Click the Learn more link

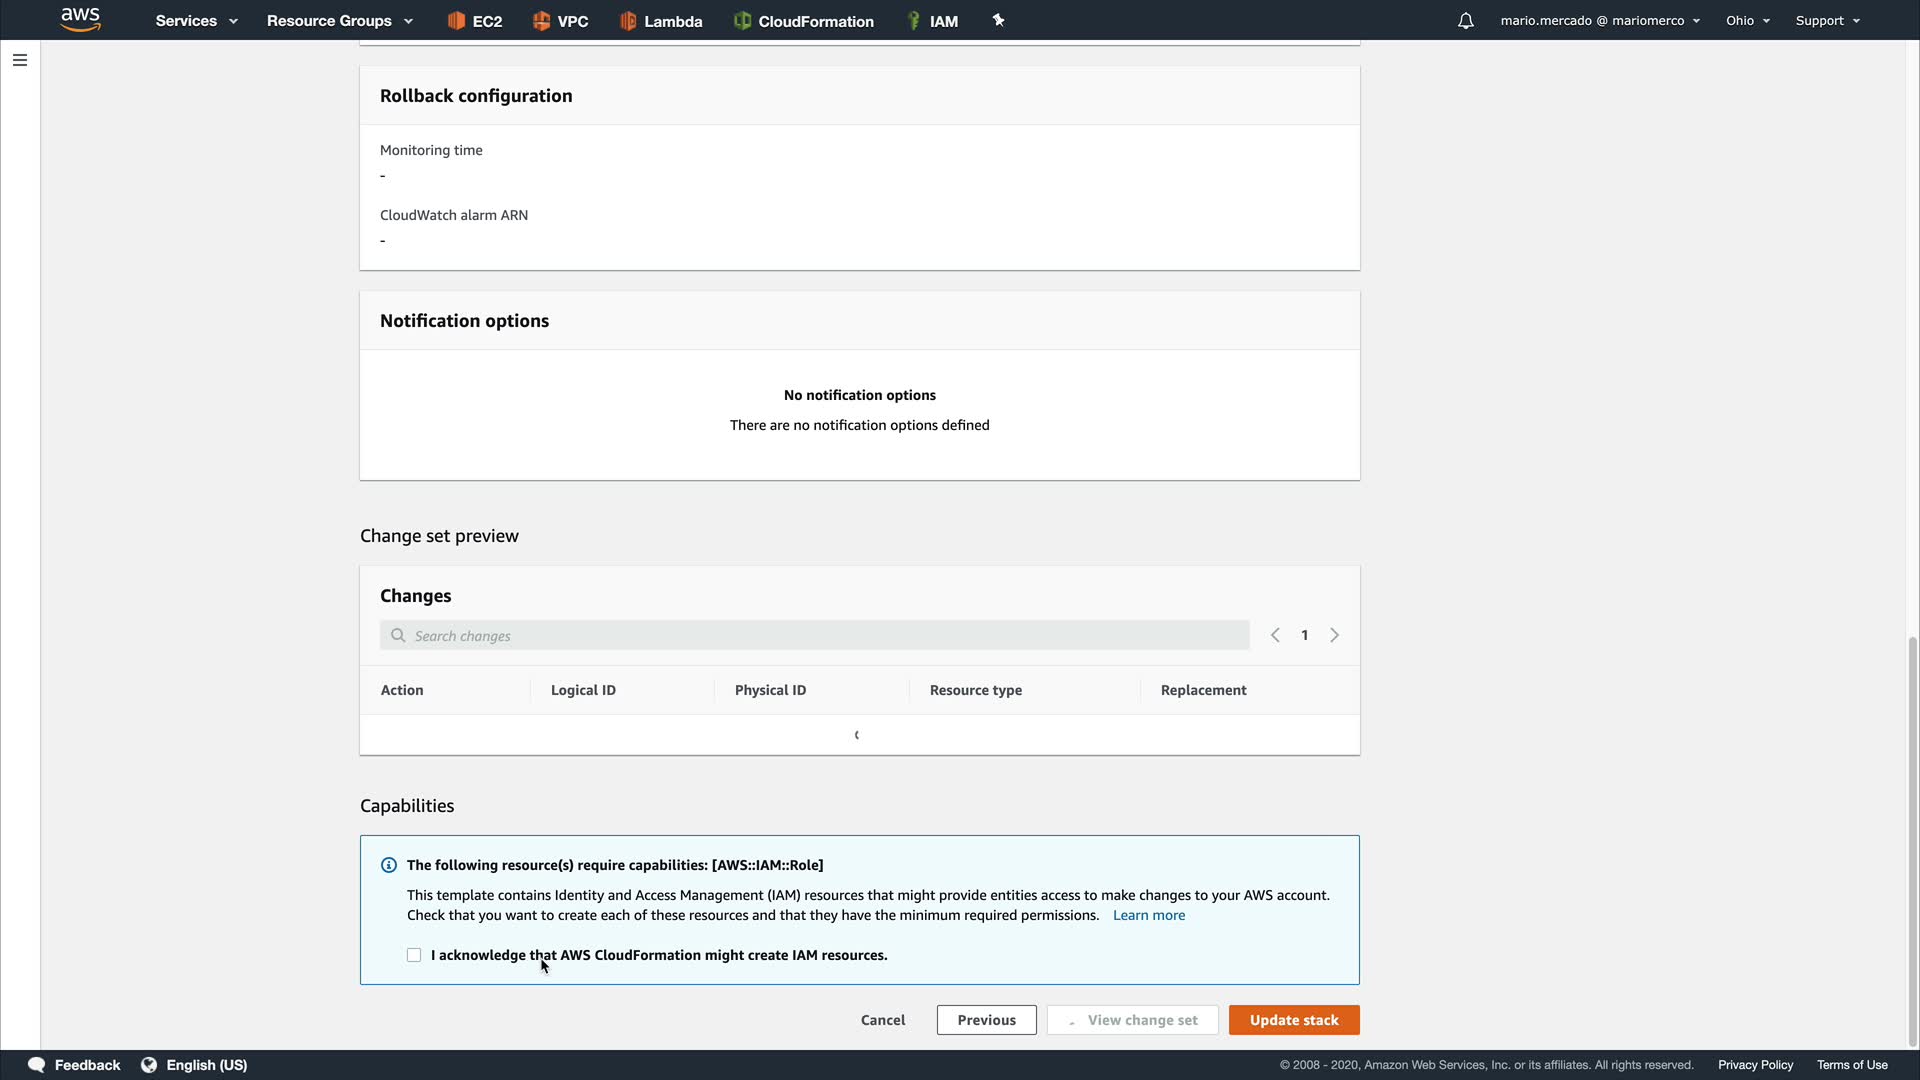point(1148,915)
